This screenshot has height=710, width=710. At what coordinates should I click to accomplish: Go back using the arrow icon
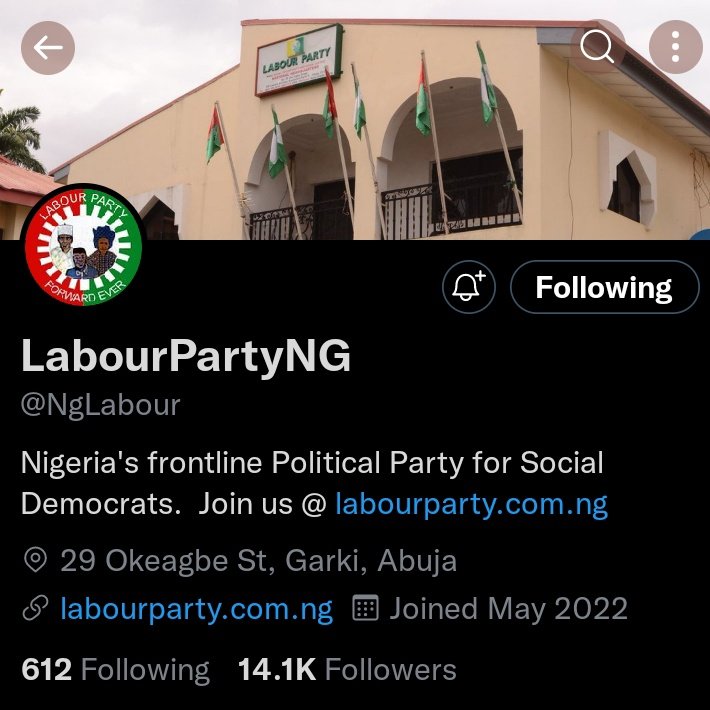pos(48,47)
